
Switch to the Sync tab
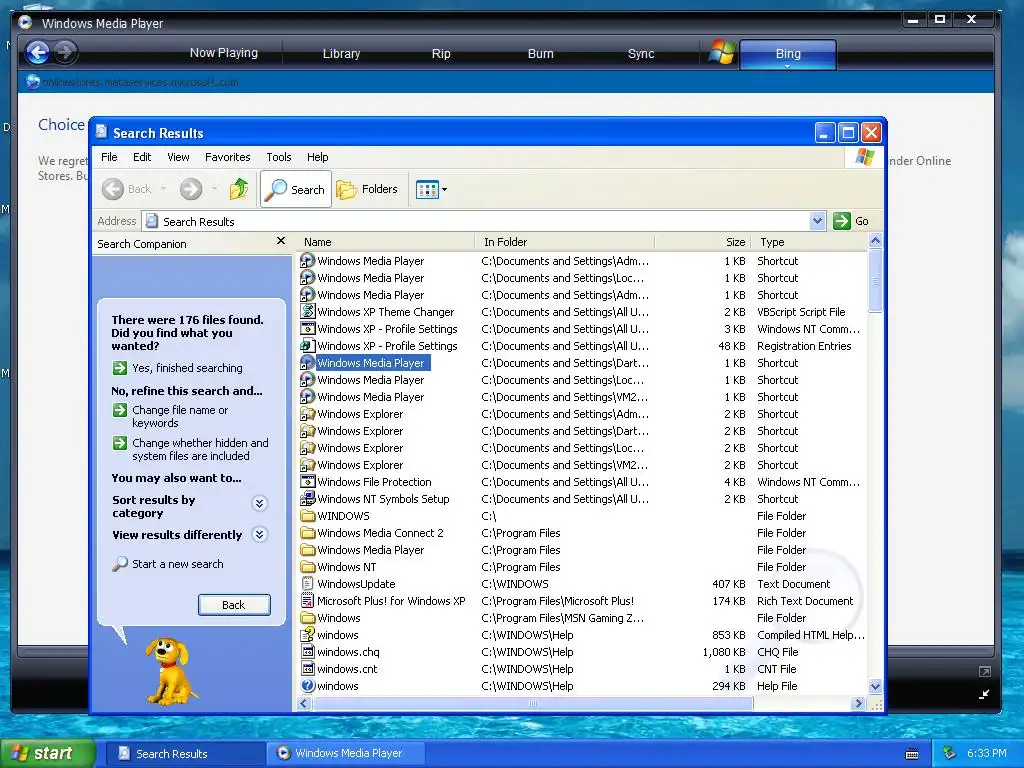641,54
